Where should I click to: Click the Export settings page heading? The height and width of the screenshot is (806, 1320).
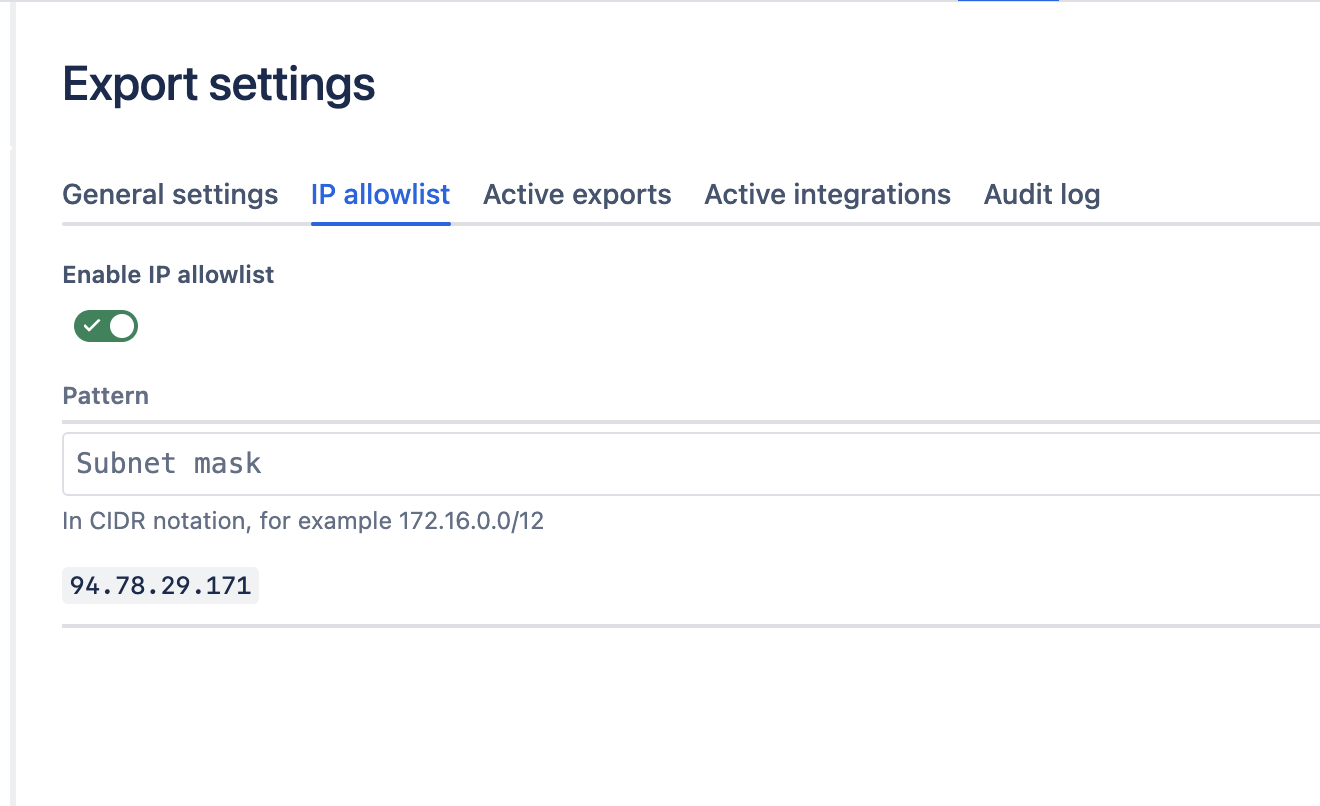point(219,85)
